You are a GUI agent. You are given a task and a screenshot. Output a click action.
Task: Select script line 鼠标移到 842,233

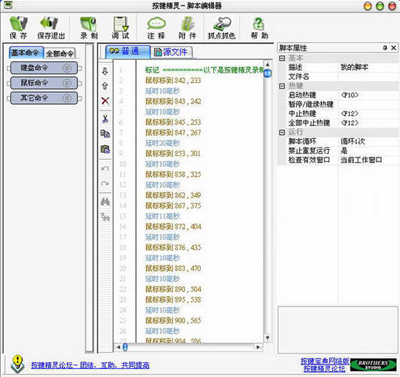(x=173, y=80)
